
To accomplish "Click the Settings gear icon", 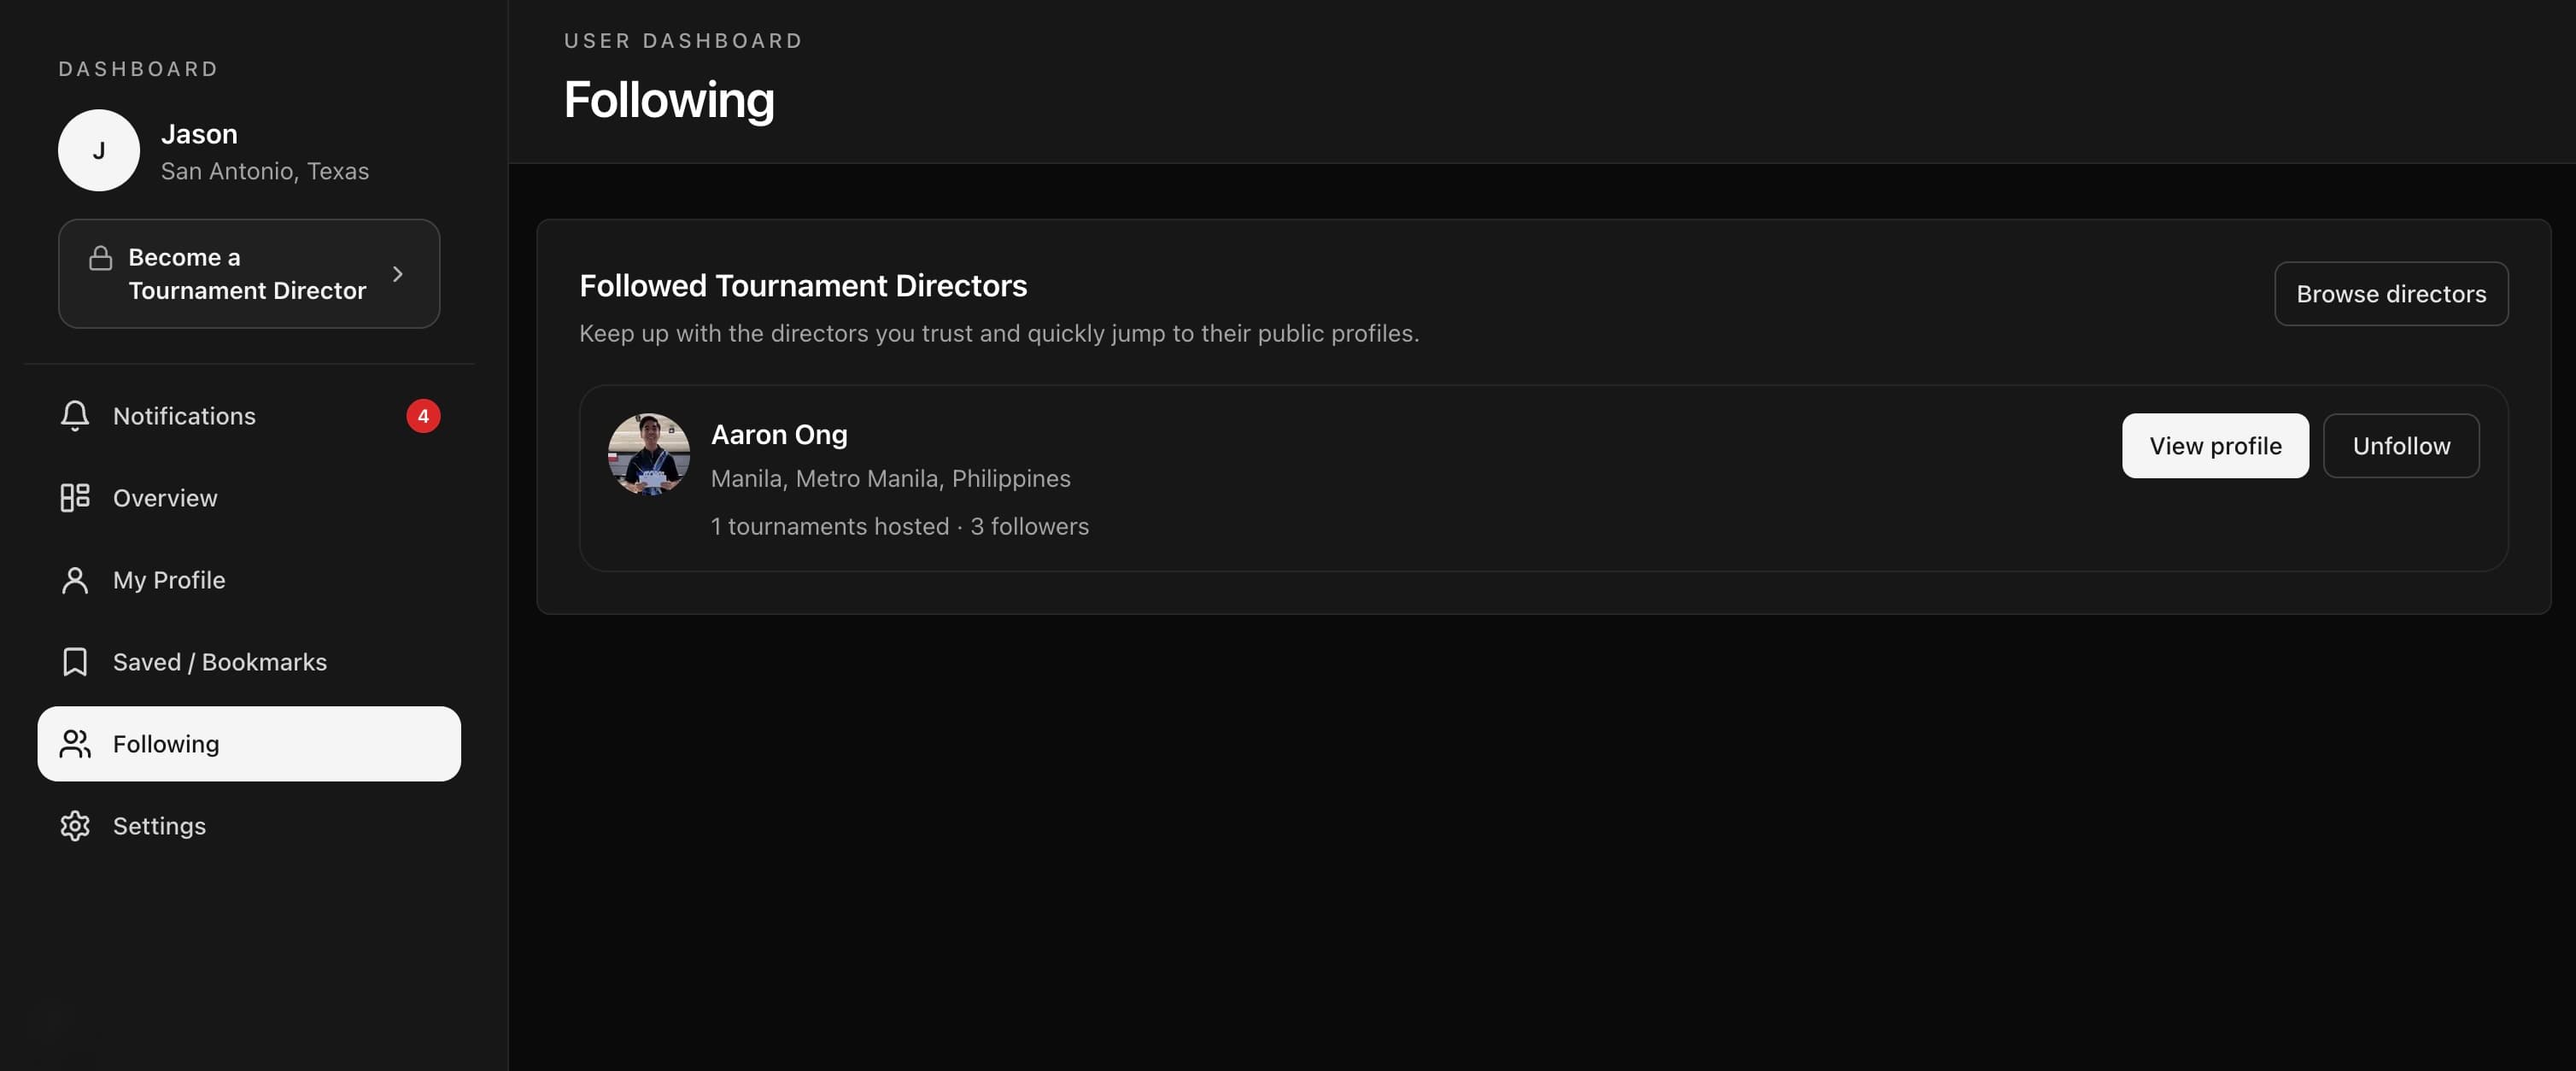I will pyautogui.click(x=75, y=826).
